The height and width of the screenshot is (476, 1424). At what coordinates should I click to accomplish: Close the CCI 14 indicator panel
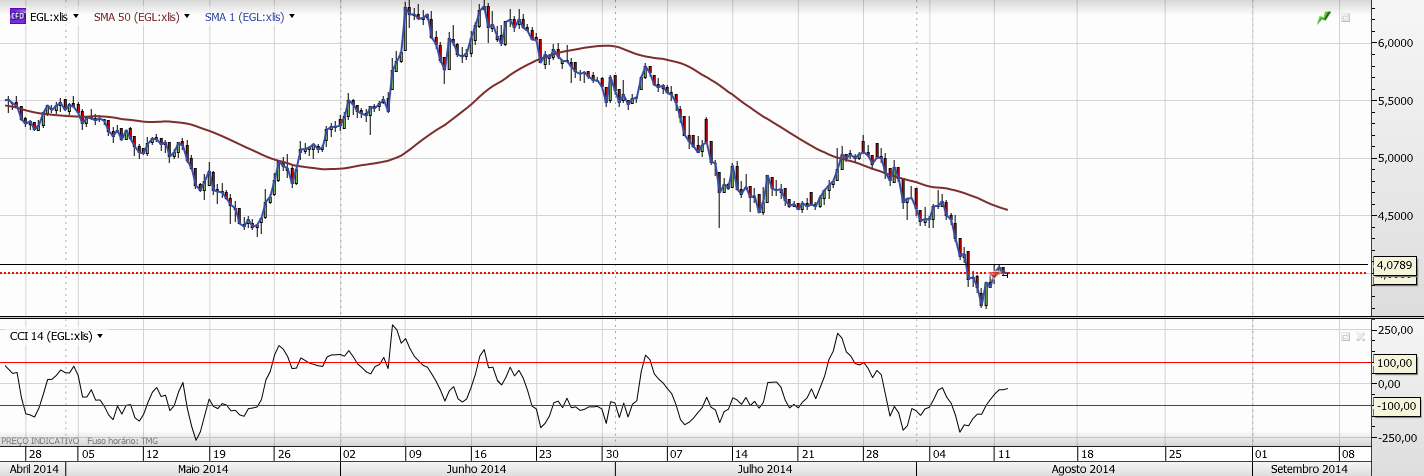1360,337
